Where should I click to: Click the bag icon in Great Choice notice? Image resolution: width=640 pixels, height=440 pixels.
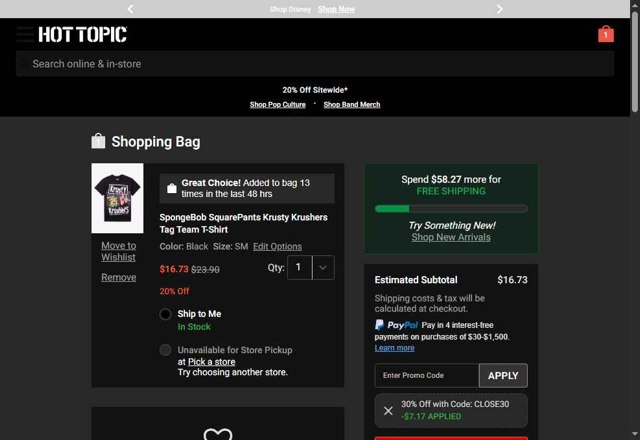[172, 188]
